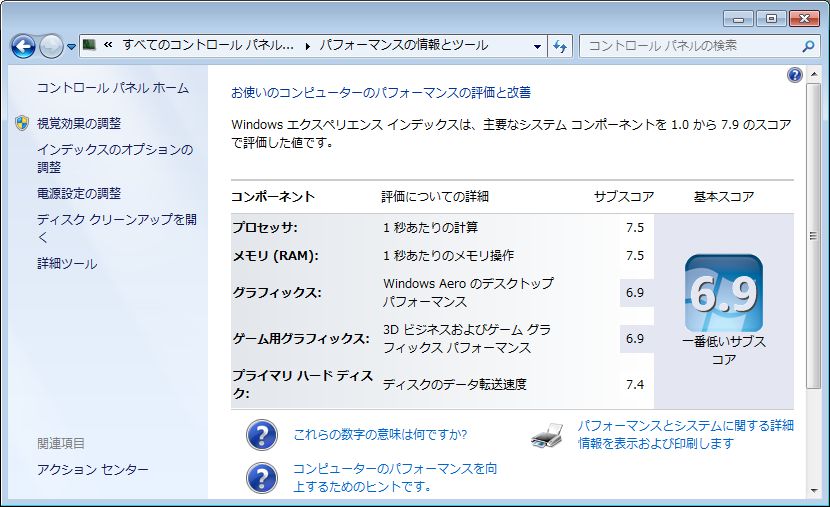
Task: Click question icon beside performance hints link
Action: (x=261, y=477)
